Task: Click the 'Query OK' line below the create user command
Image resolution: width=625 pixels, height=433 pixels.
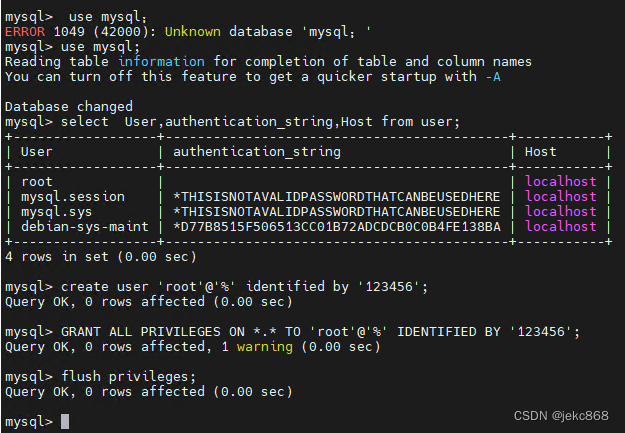Action: [149, 302]
